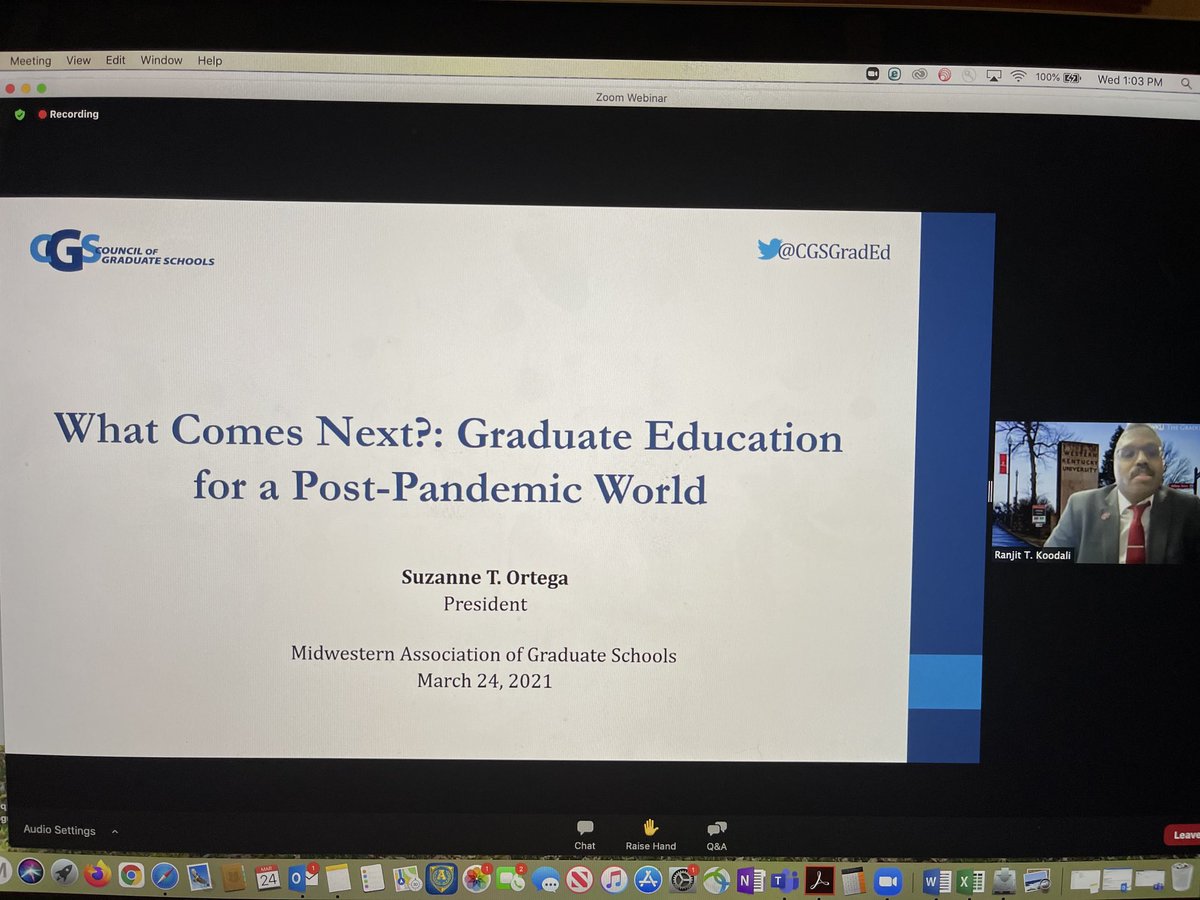Open Maps from the Dock
Screen dimensions: 1200x900
[x=407, y=879]
